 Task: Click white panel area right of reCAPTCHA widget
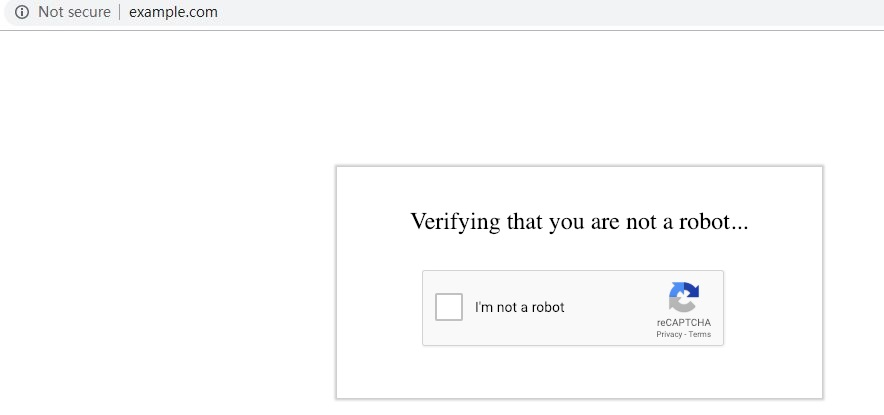click(x=773, y=307)
